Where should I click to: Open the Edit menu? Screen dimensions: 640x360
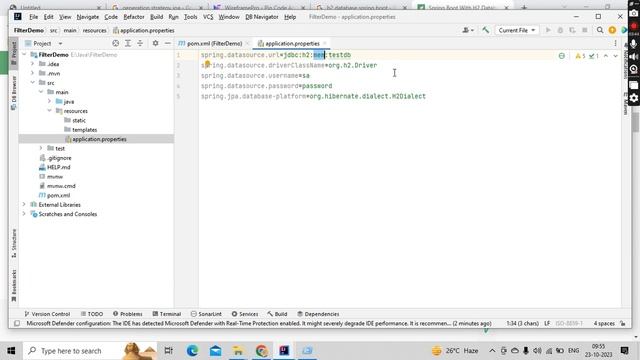coord(49,17)
